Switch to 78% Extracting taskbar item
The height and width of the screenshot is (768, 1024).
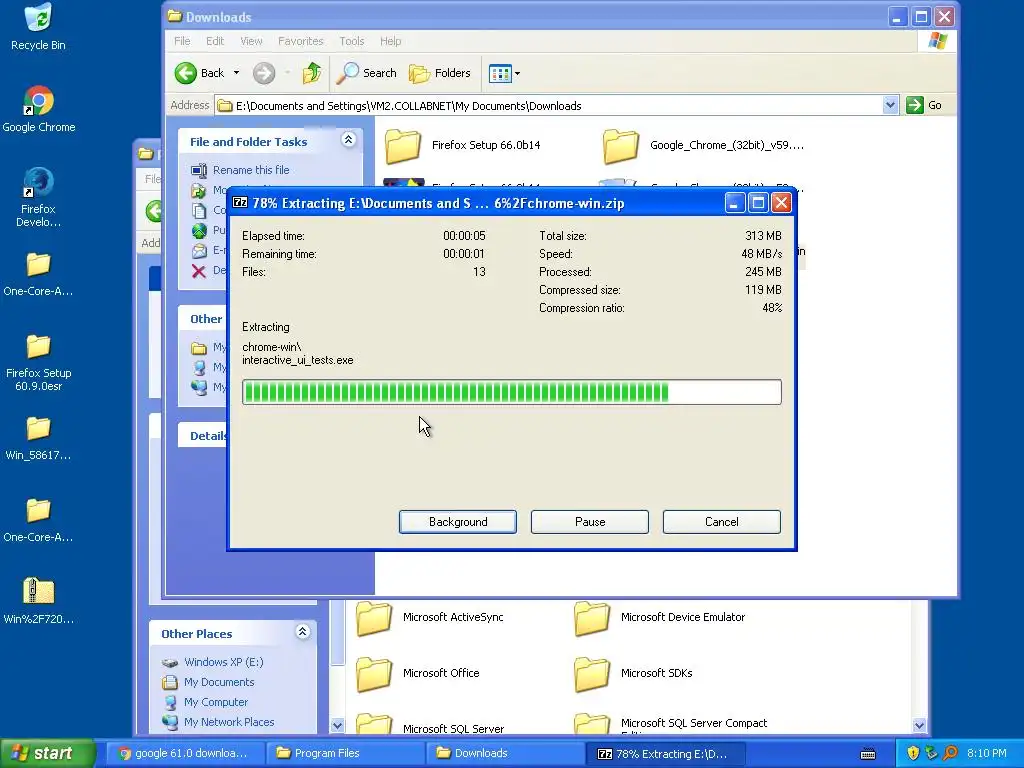665,753
